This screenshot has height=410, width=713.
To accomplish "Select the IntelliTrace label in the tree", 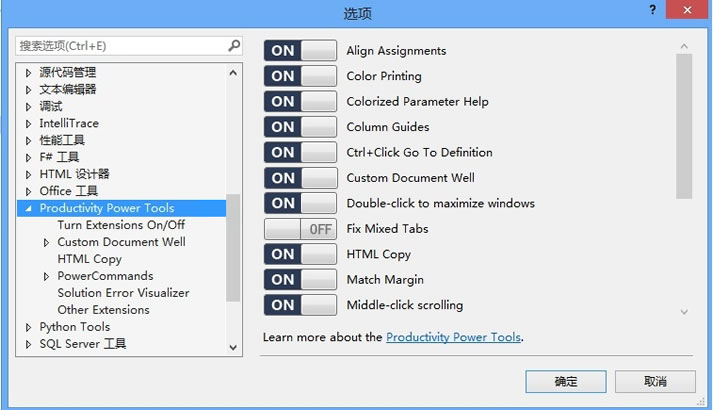I will pos(69,123).
